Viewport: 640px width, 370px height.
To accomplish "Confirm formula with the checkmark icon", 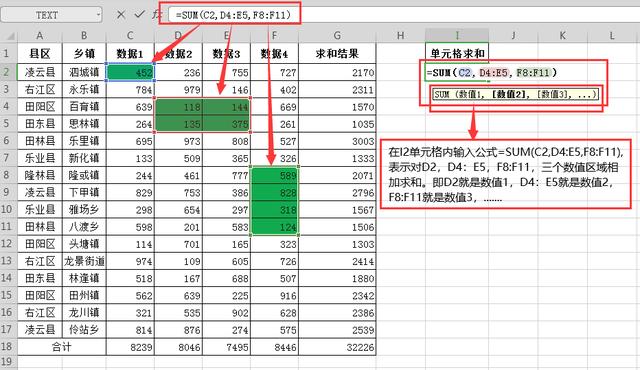I will pyautogui.click(x=139, y=14).
